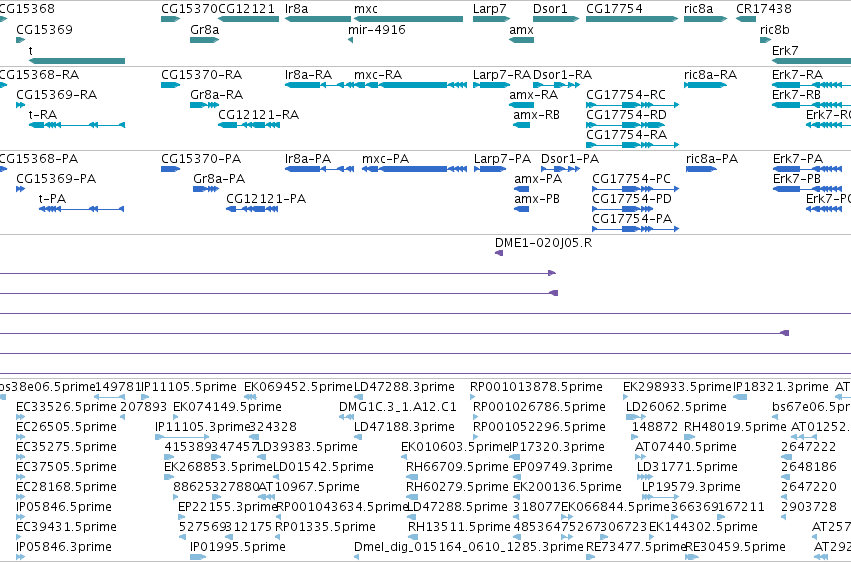851x562 pixels.
Task: Click the CG17754-PA protein label
Action: click(632, 219)
